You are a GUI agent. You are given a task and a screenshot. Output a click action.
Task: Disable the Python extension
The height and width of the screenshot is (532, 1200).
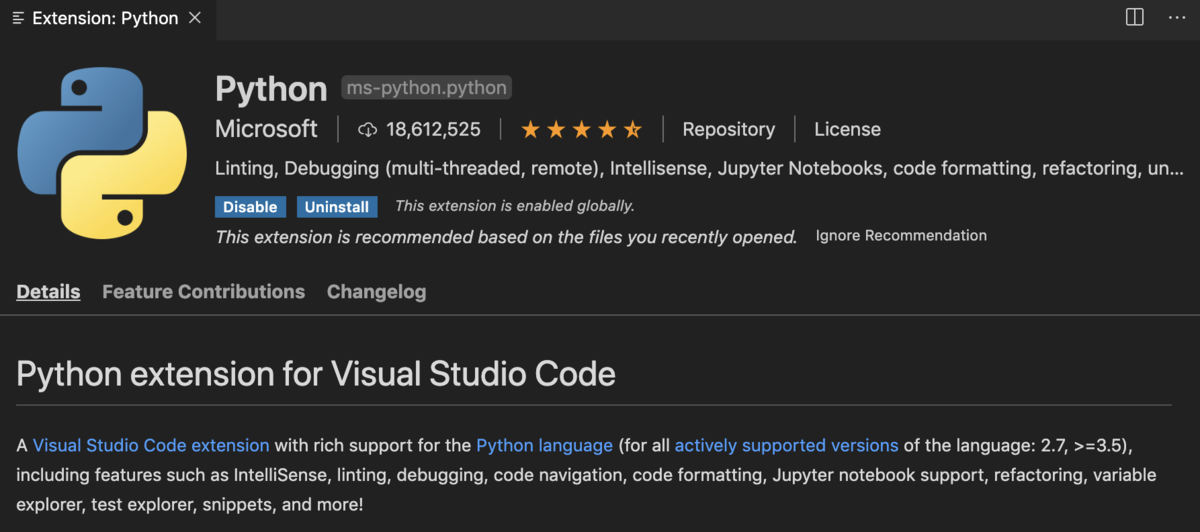point(250,207)
